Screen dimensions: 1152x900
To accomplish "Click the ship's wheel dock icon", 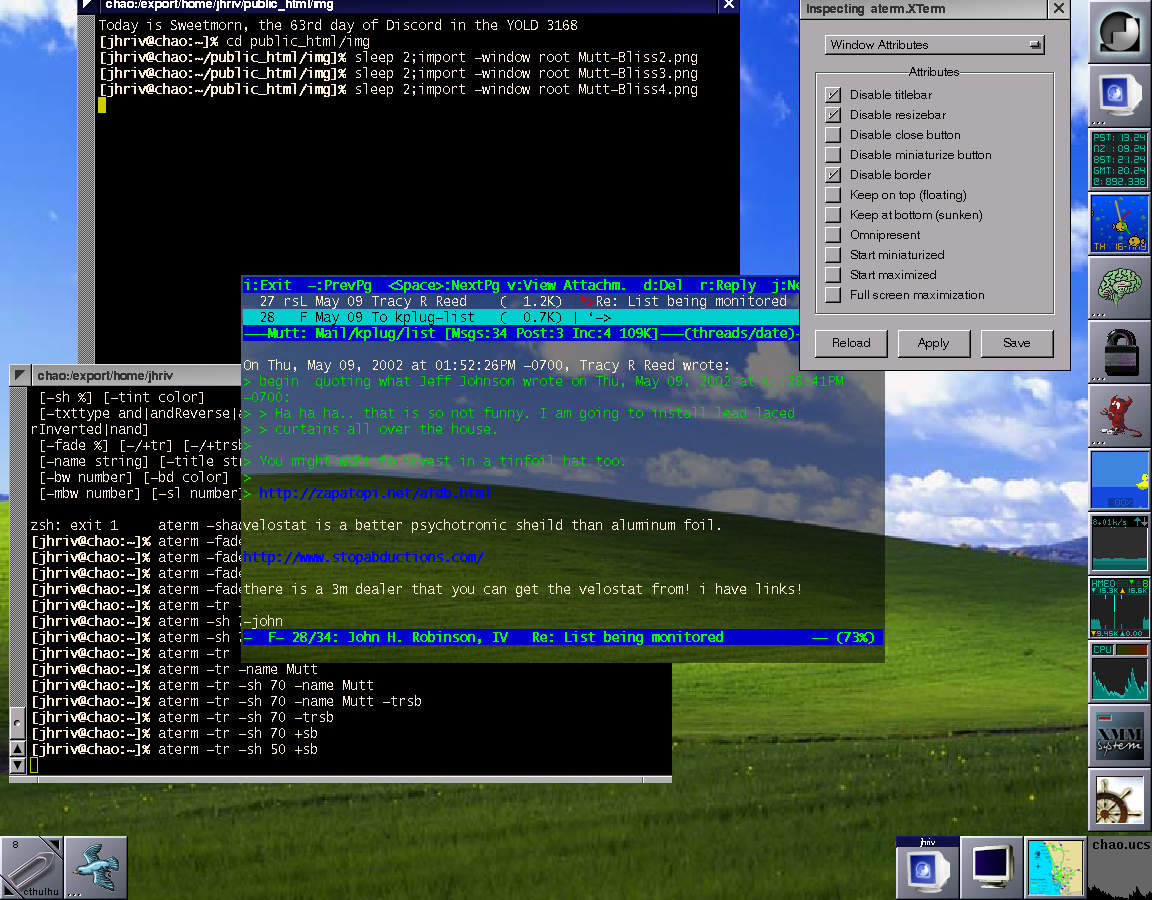I will (1119, 801).
